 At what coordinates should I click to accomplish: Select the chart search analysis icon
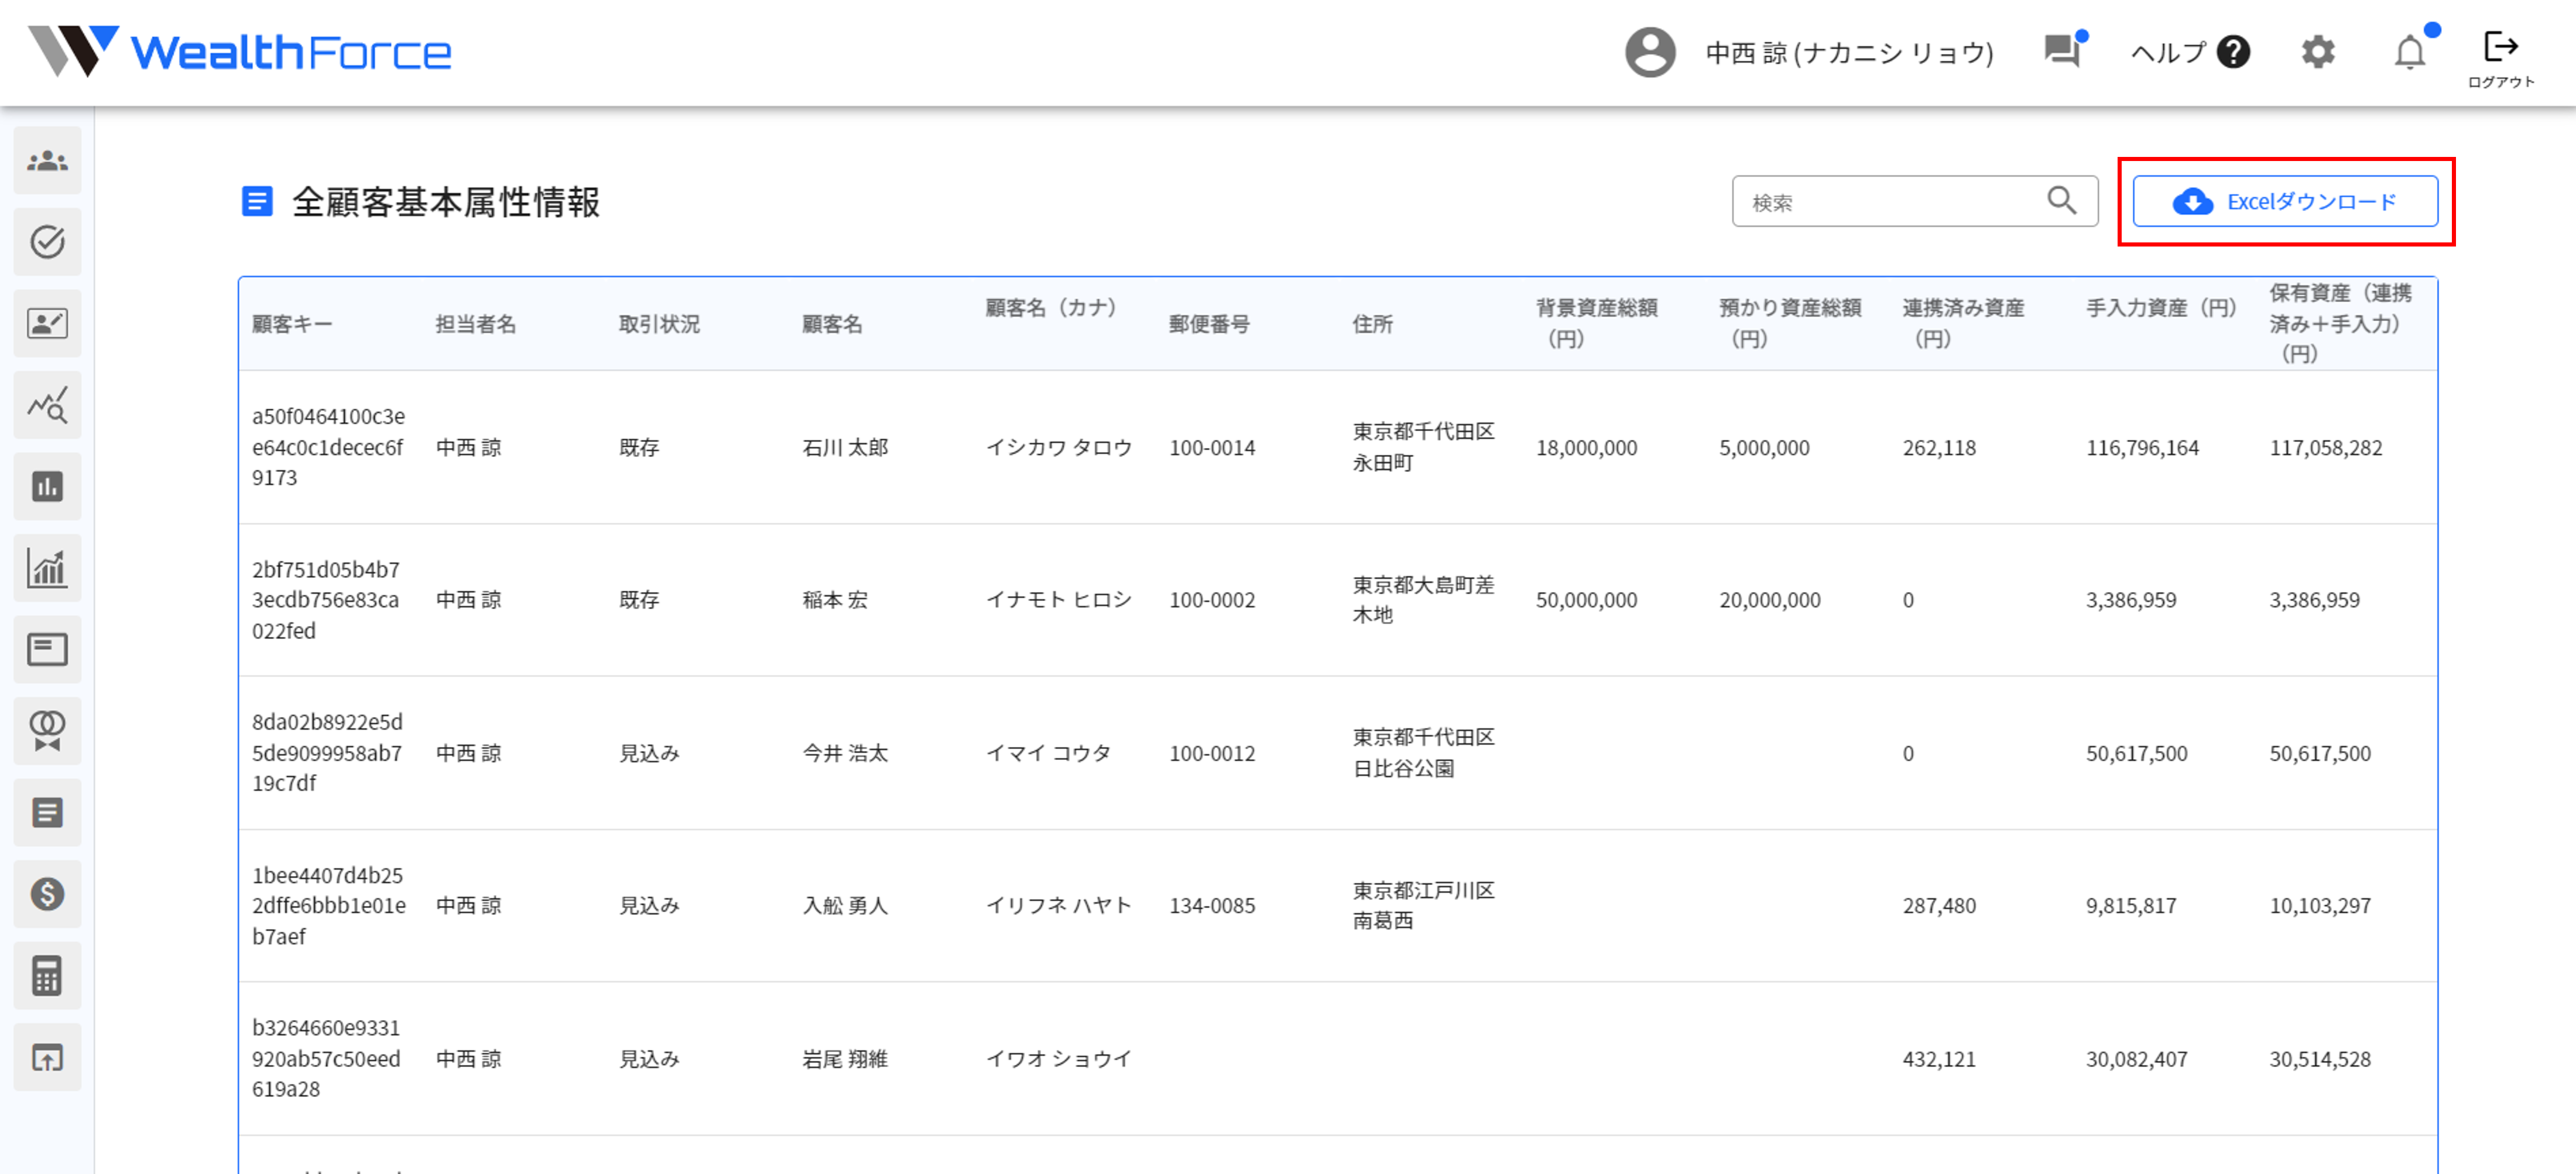(47, 405)
